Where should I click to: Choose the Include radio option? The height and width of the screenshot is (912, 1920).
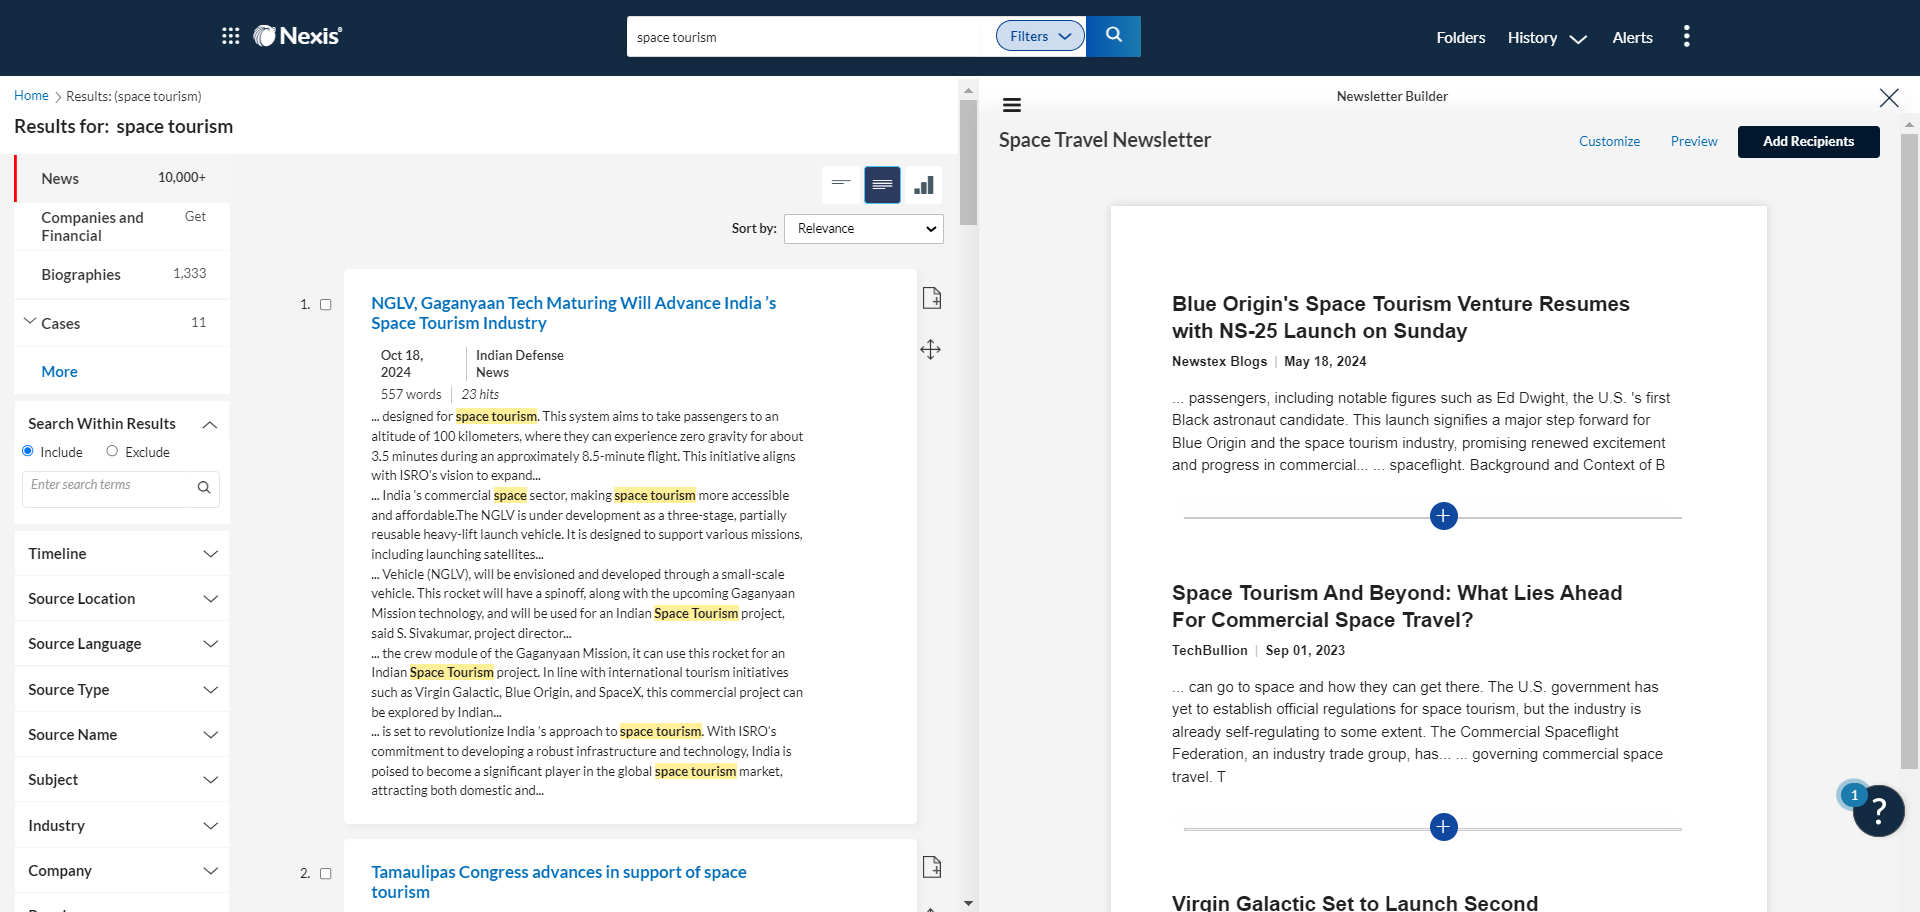(x=28, y=451)
